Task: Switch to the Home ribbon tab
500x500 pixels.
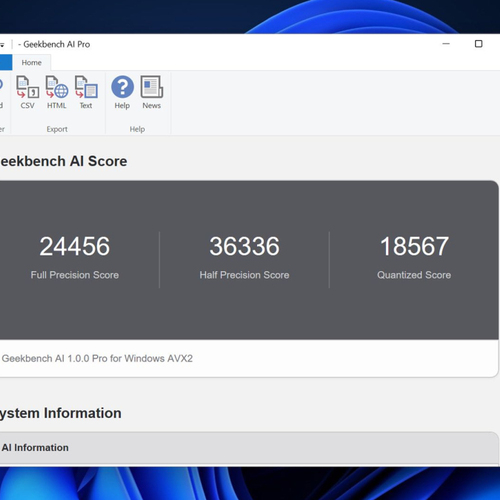Action: point(32,63)
